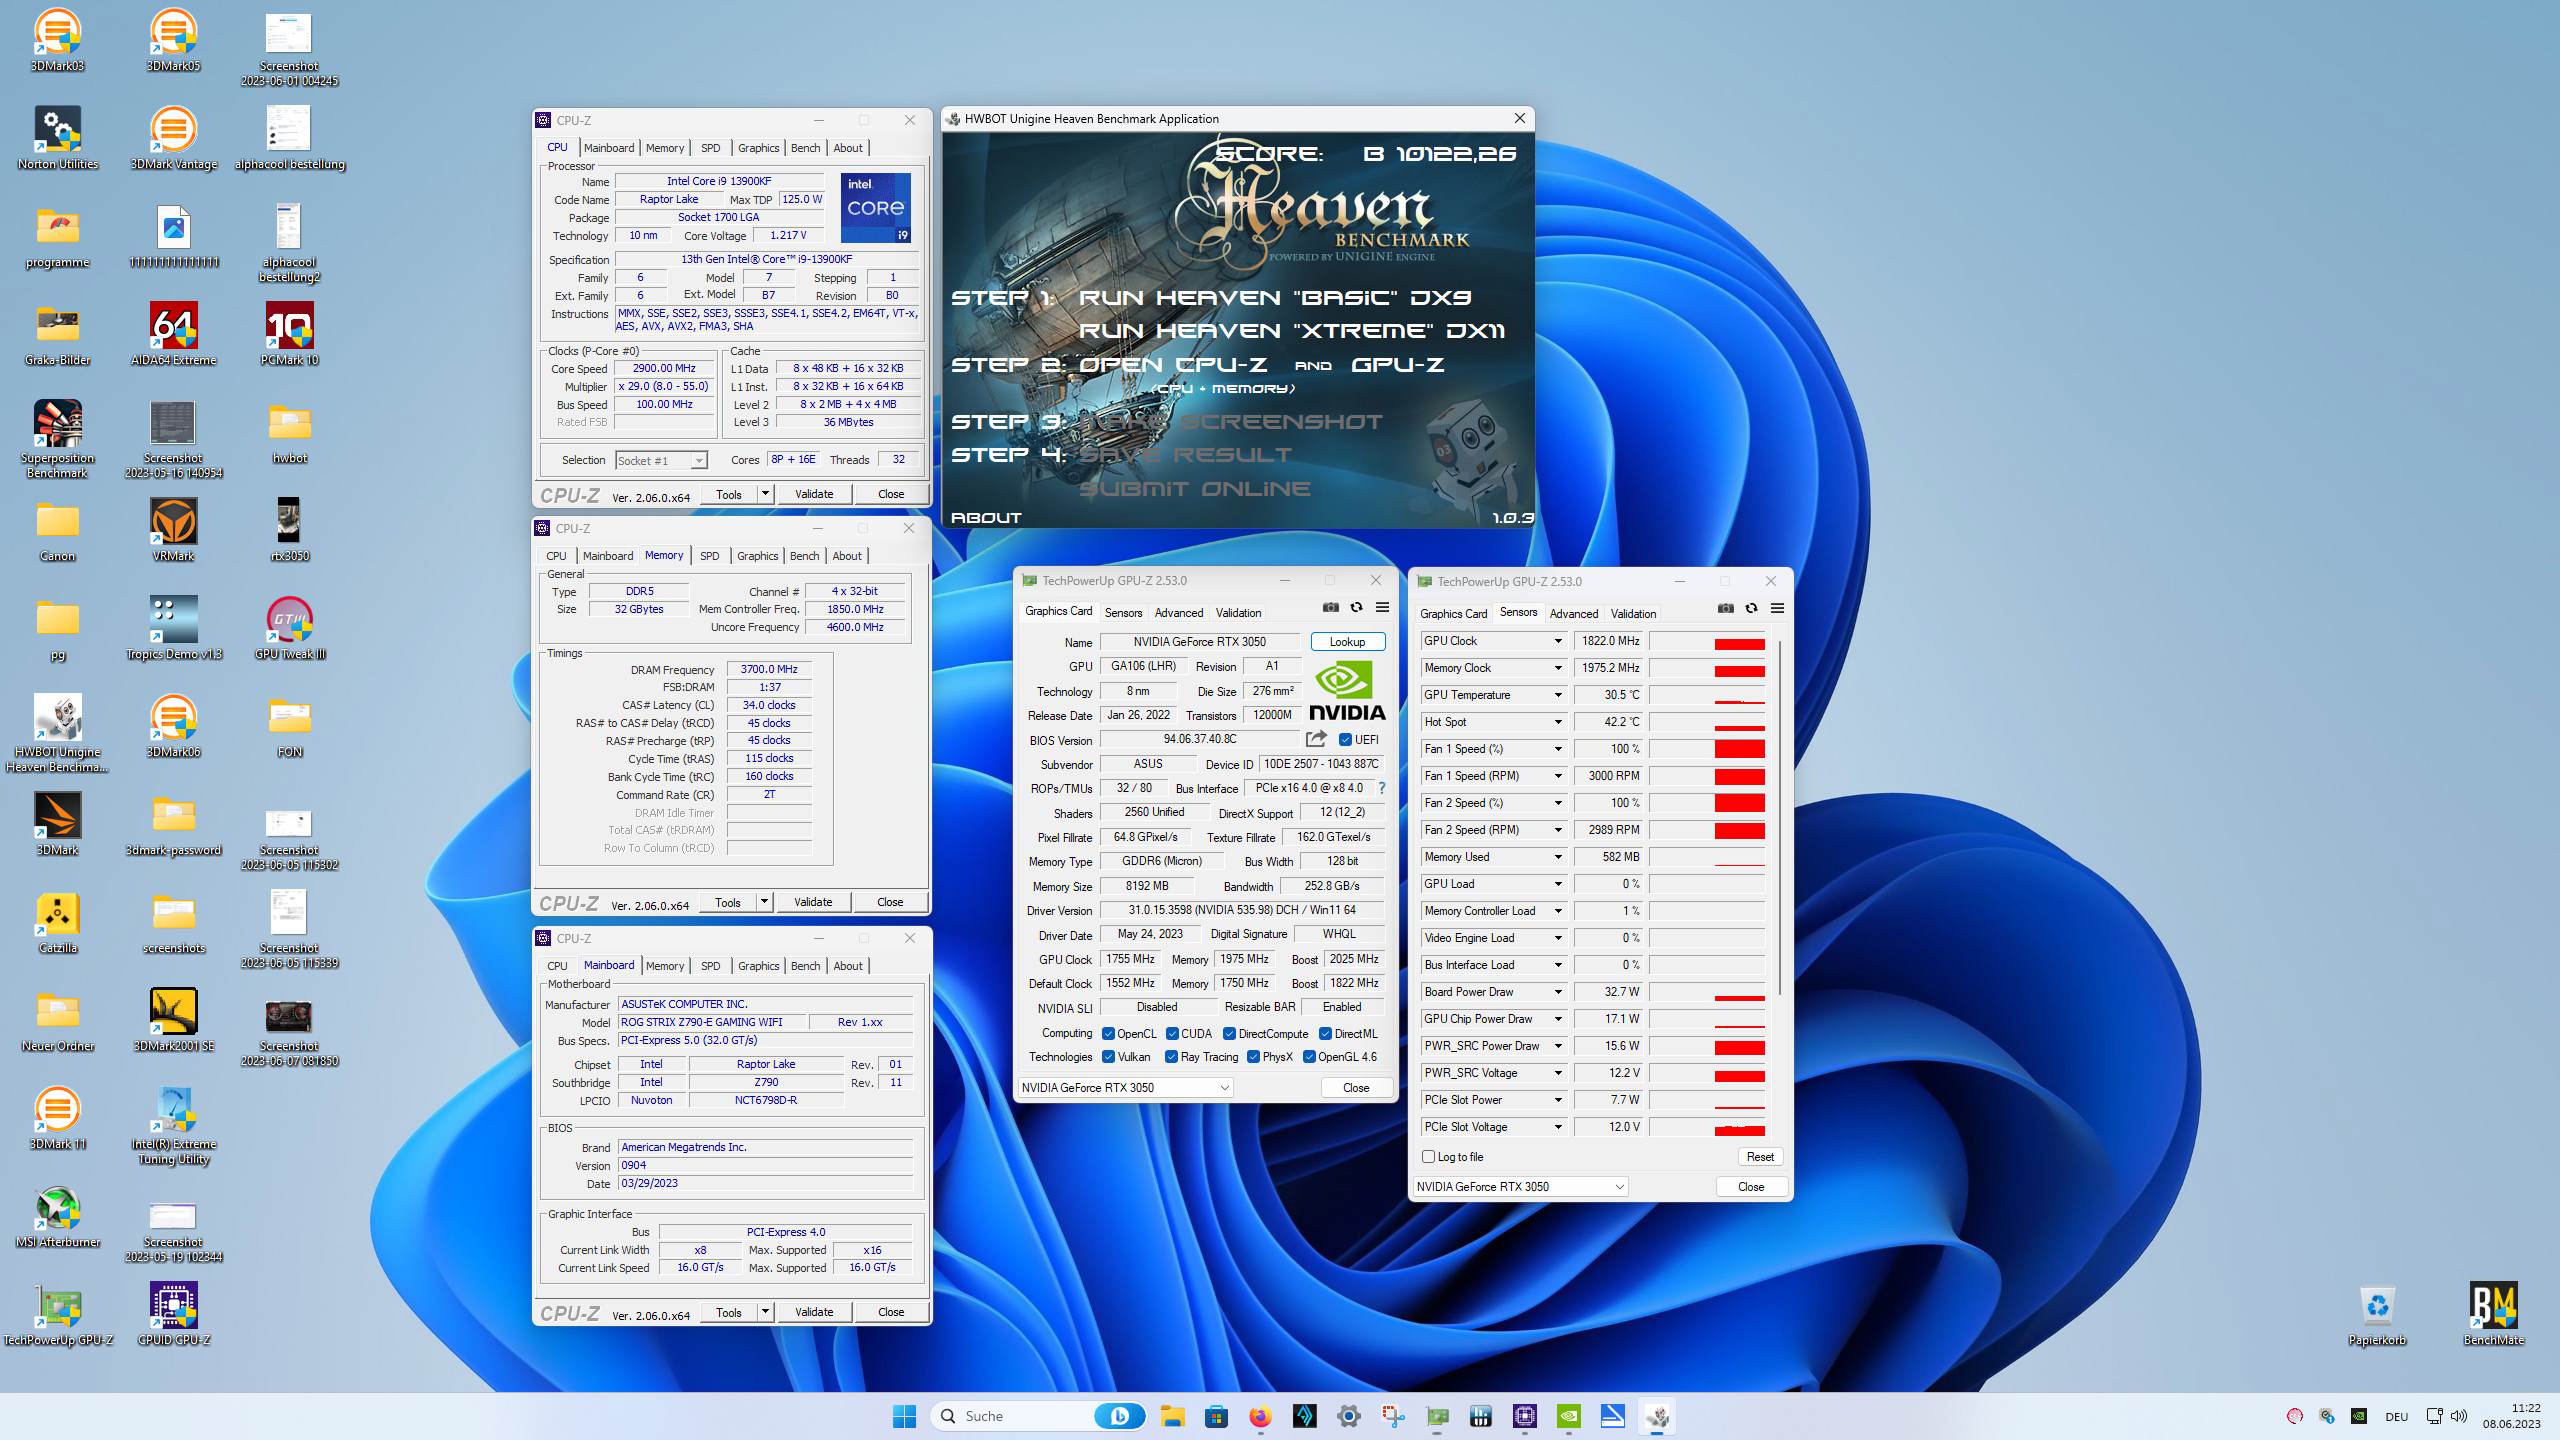Screen dimensions: 2560x1440
Task: Toggle the CUDA checkbox
Action: click(x=1171, y=1034)
